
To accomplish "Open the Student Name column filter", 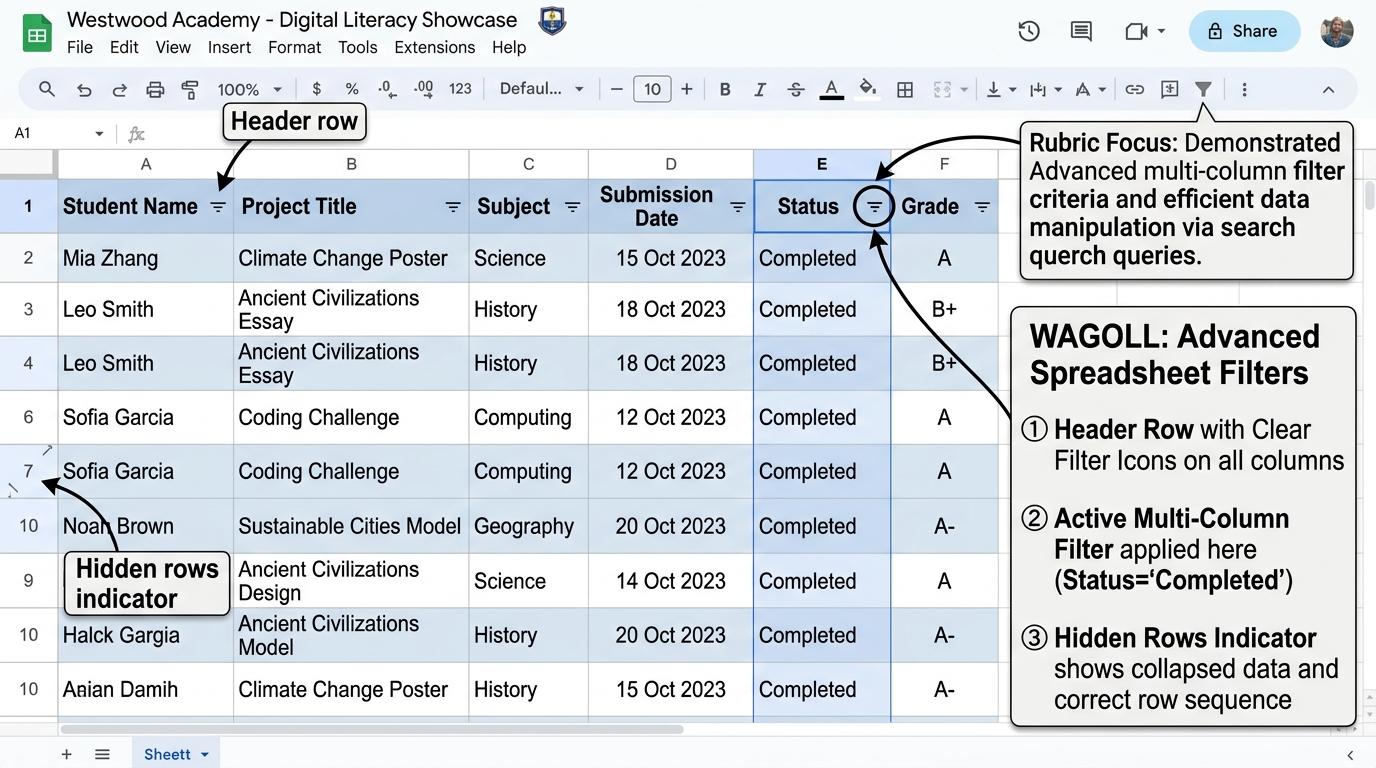I will click(x=218, y=207).
